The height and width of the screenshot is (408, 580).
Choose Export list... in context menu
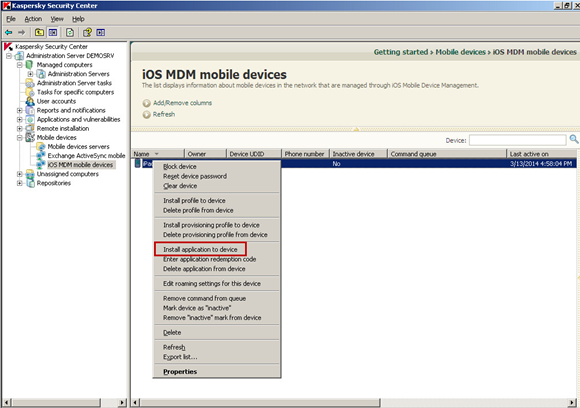217,357
